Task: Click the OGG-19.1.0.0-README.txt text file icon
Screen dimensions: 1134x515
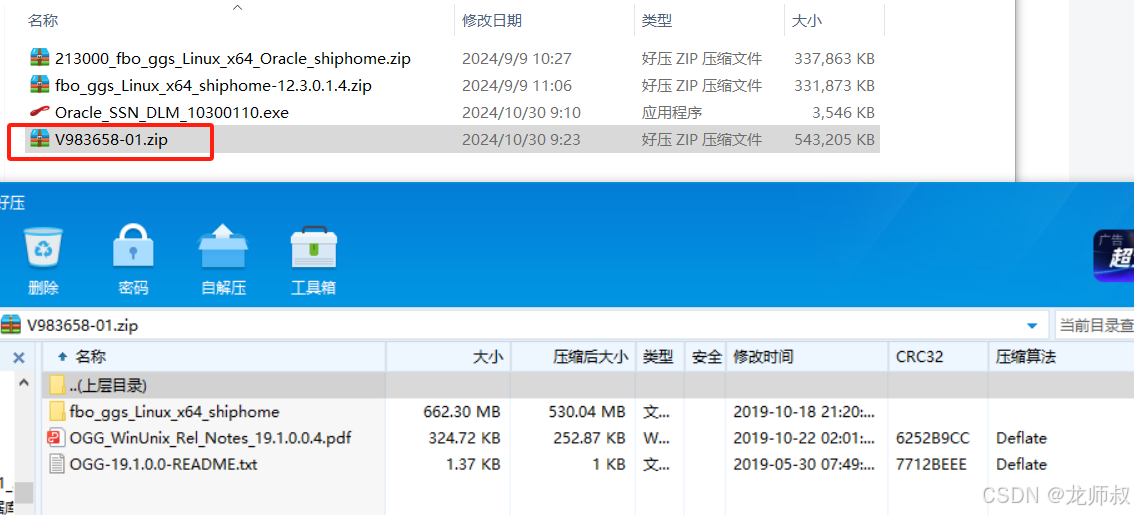Action: 58,464
